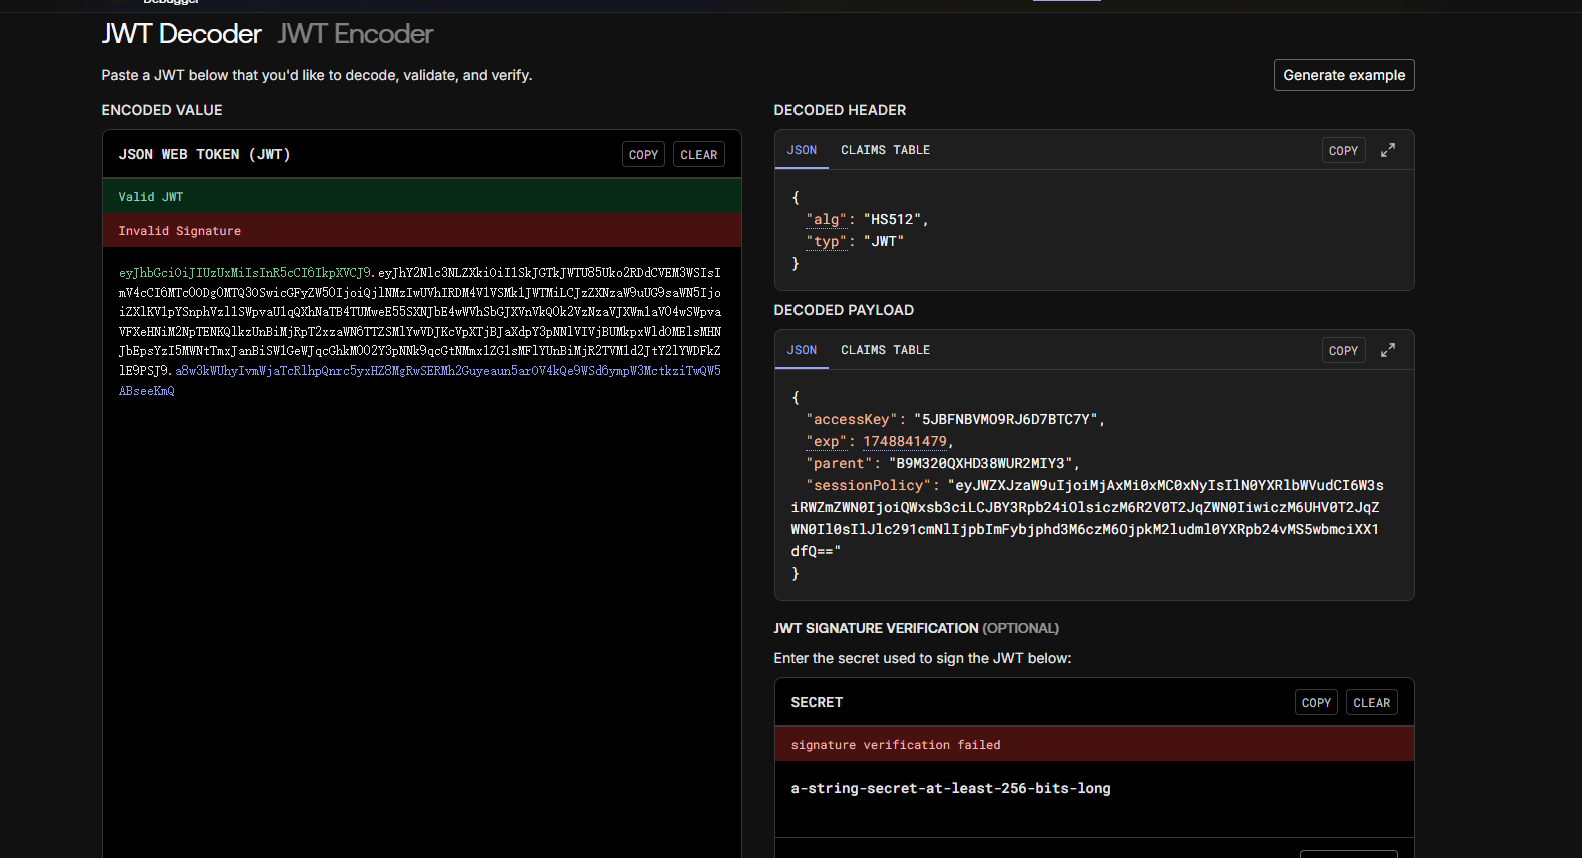Click the "SECRET" label
This screenshot has width=1582, height=858.
816,703
